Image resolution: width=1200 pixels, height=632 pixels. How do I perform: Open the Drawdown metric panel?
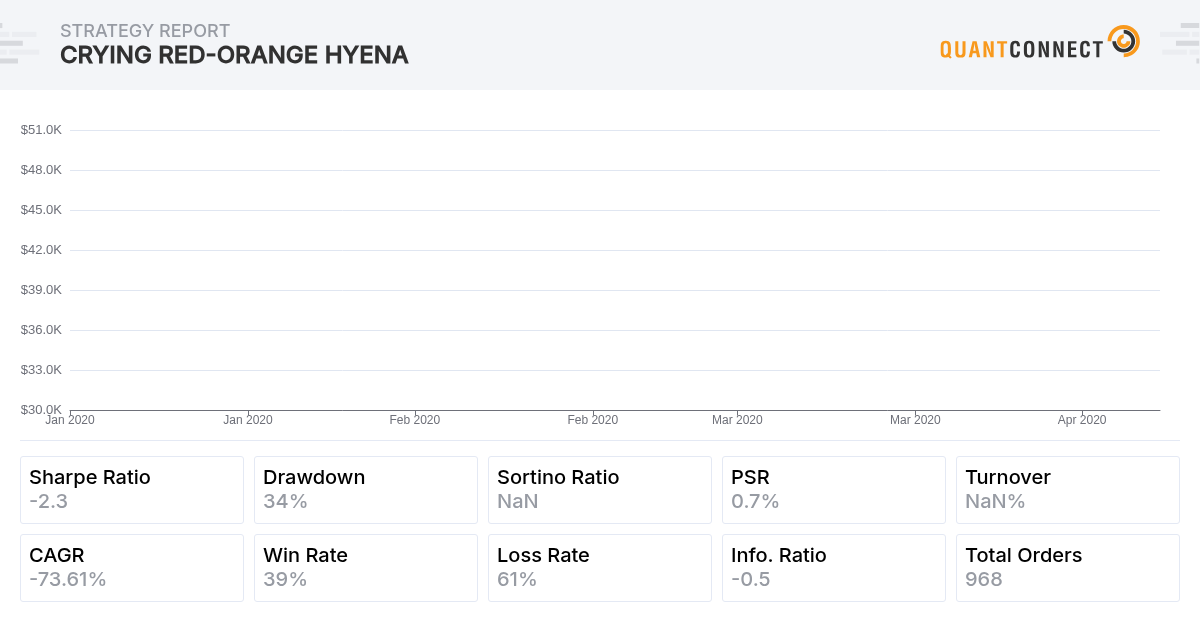[365, 489]
